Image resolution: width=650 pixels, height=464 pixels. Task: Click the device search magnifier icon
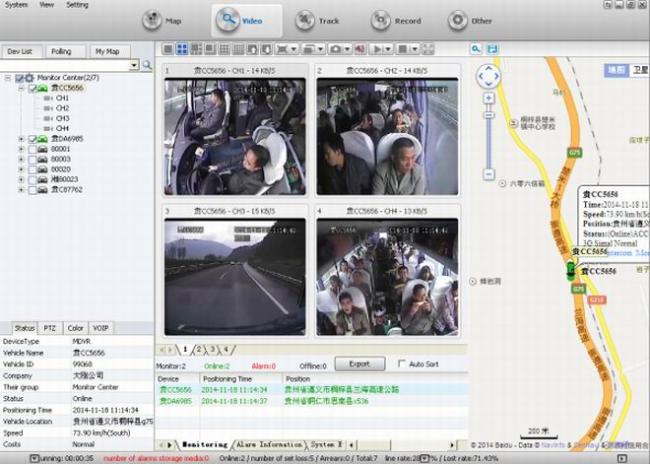(x=147, y=65)
